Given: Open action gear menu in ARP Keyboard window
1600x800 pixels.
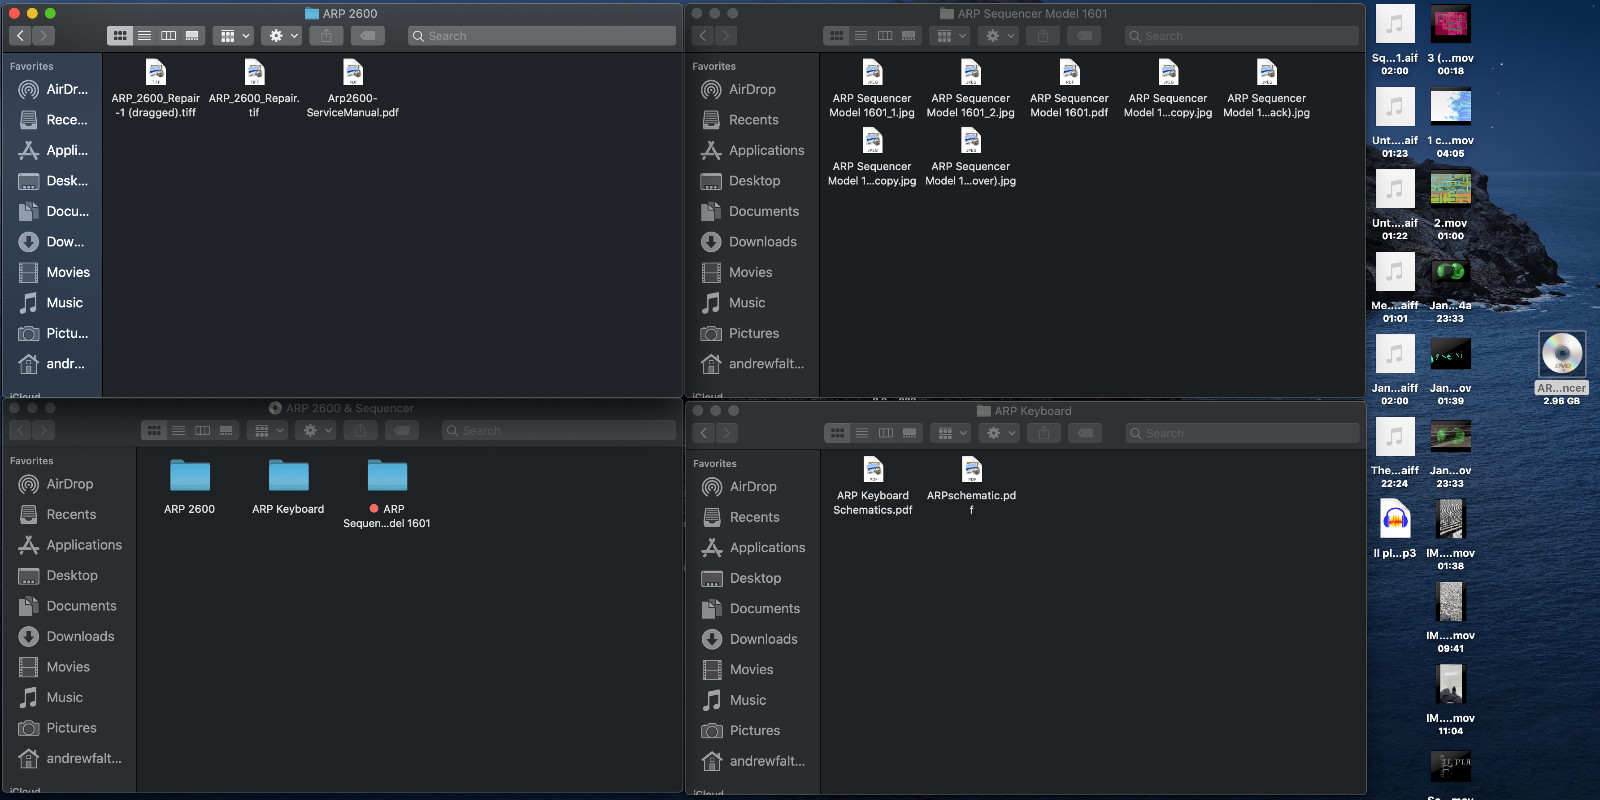Looking at the screenshot, I should 999,433.
